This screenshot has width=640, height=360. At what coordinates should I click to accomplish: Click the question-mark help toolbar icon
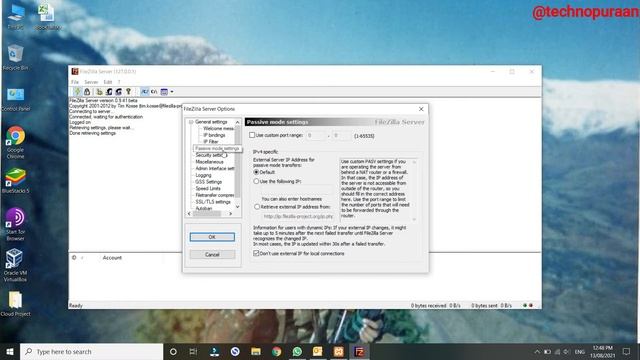pyautogui.click(x=129, y=91)
